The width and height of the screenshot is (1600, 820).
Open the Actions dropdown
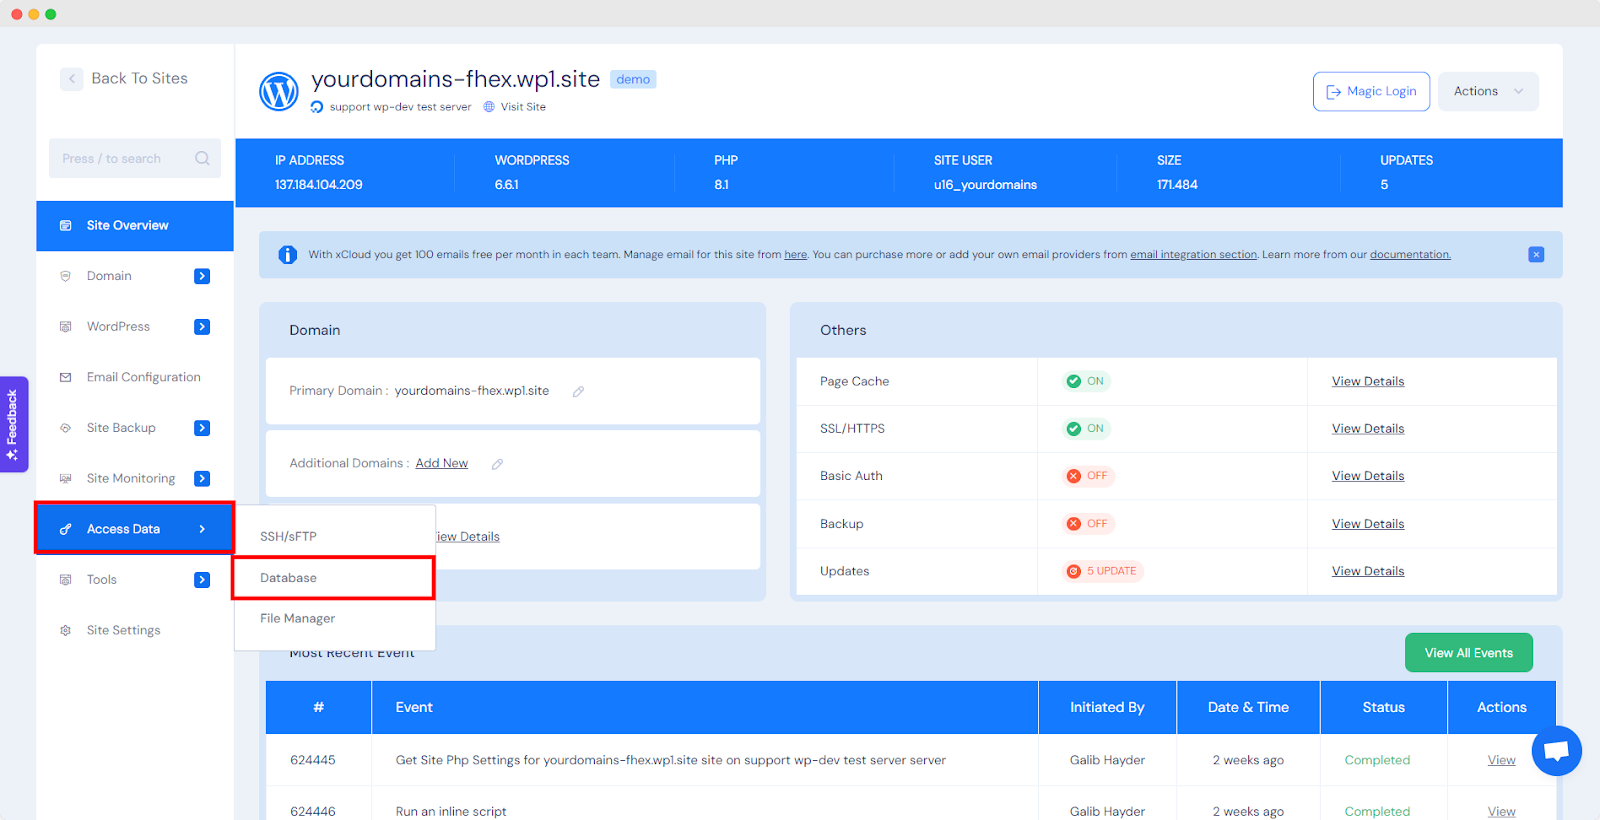coord(1488,91)
